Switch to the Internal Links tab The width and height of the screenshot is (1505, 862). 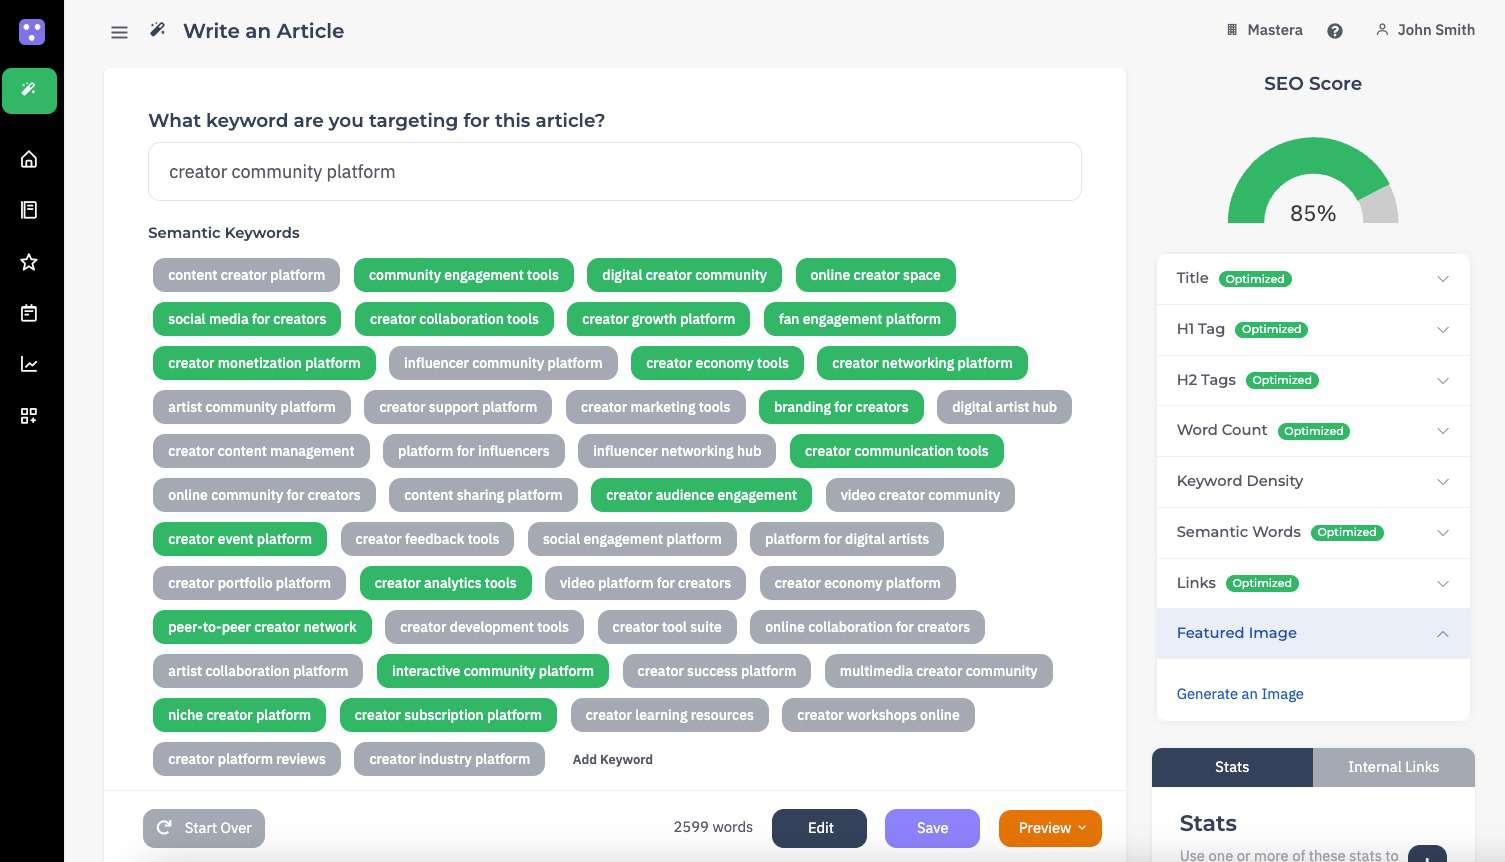click(x=1392, y=767)
